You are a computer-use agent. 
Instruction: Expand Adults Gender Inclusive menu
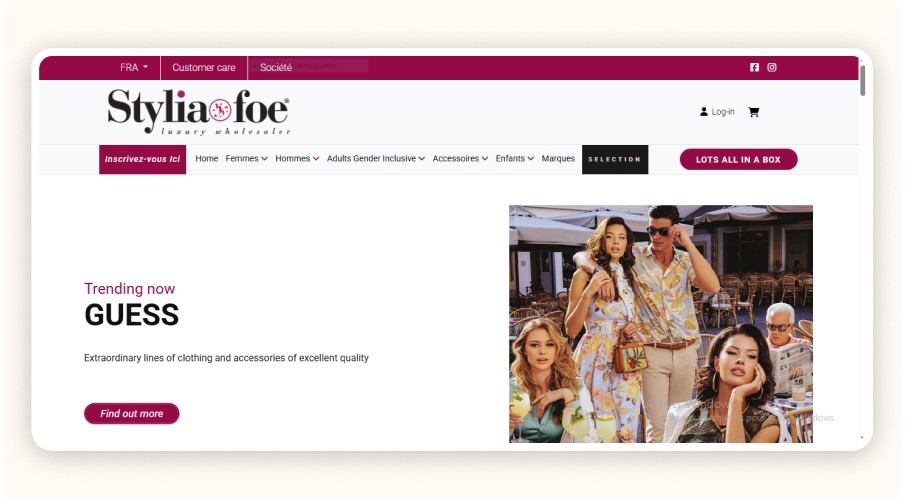tap(376, 159)
